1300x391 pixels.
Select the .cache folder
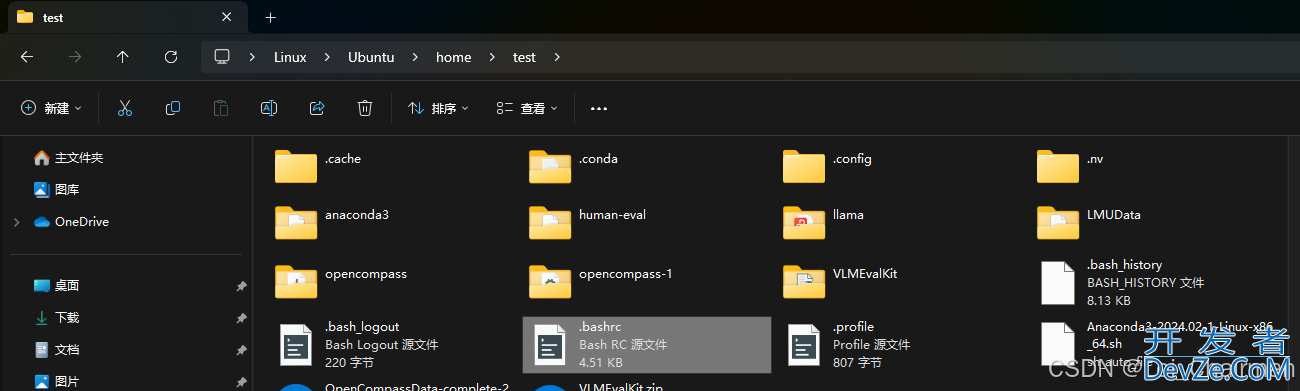coord(318,165)
